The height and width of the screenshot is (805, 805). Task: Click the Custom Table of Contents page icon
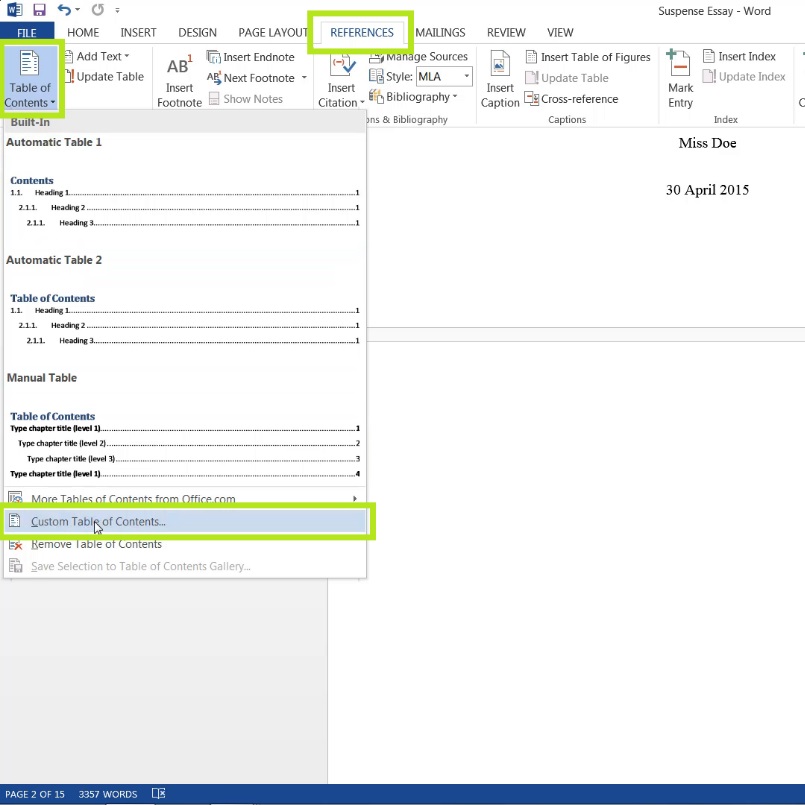[15, 521]
